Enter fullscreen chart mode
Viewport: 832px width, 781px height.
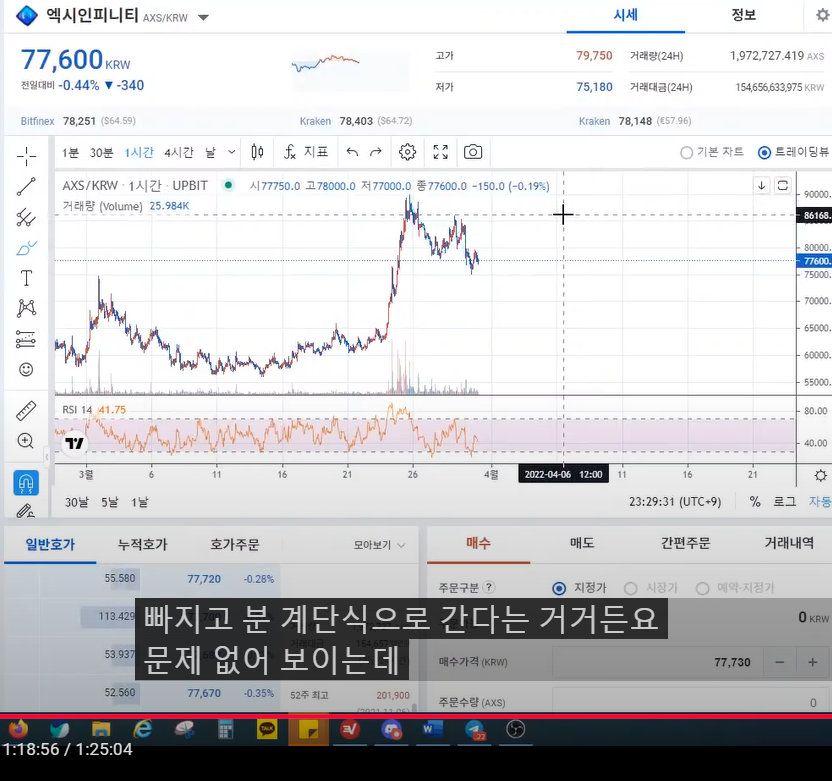click(440, 152)
